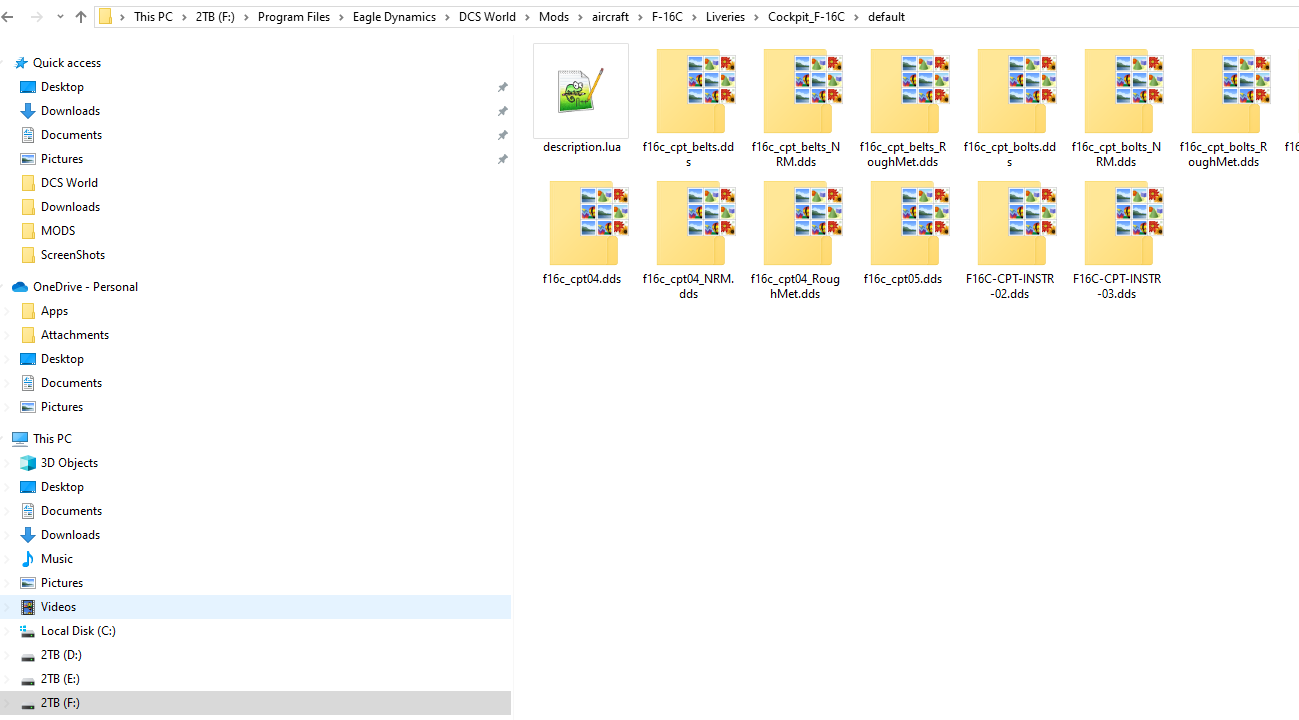Click the Apps folder label under OneDrive
1299x720 pixels.
click(54, 311)
